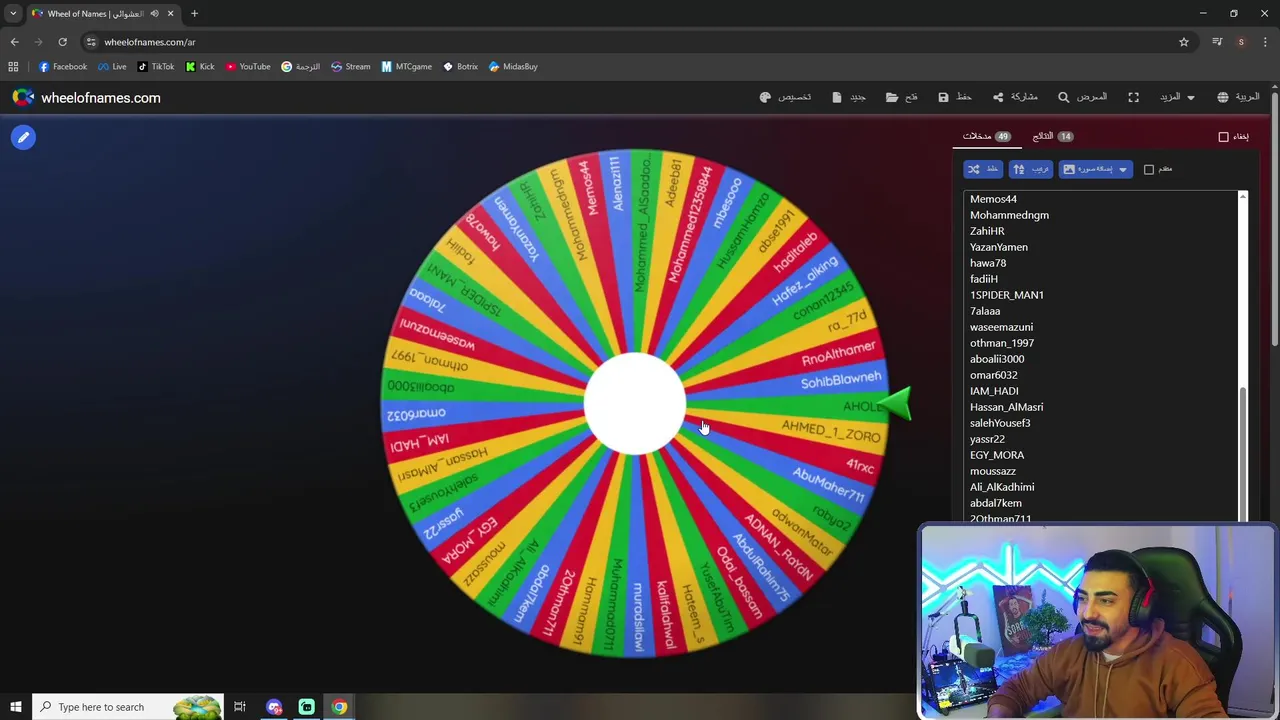1280x720 pixels.
Task: Enable the Advanced (متقدم) checkbox
Action: (x=1149, y=169)
